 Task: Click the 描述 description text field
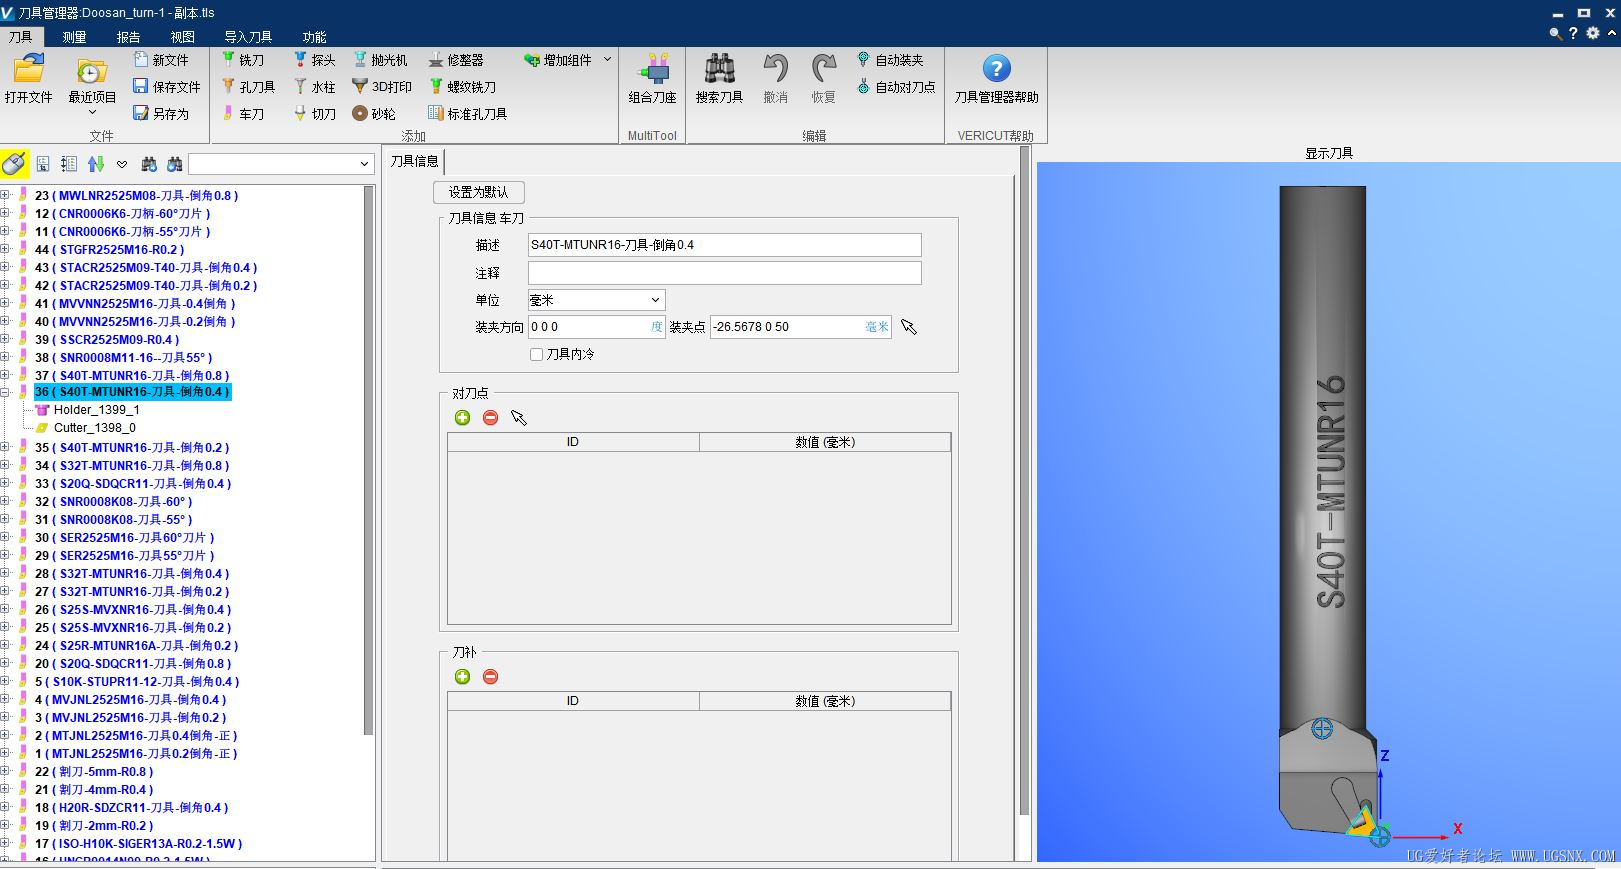point(724,245)
